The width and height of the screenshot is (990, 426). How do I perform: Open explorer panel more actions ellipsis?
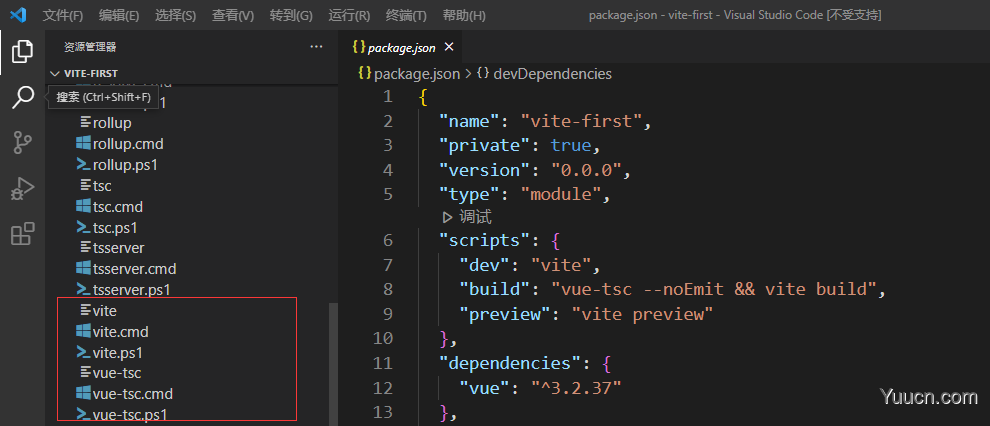click(316, 47)
